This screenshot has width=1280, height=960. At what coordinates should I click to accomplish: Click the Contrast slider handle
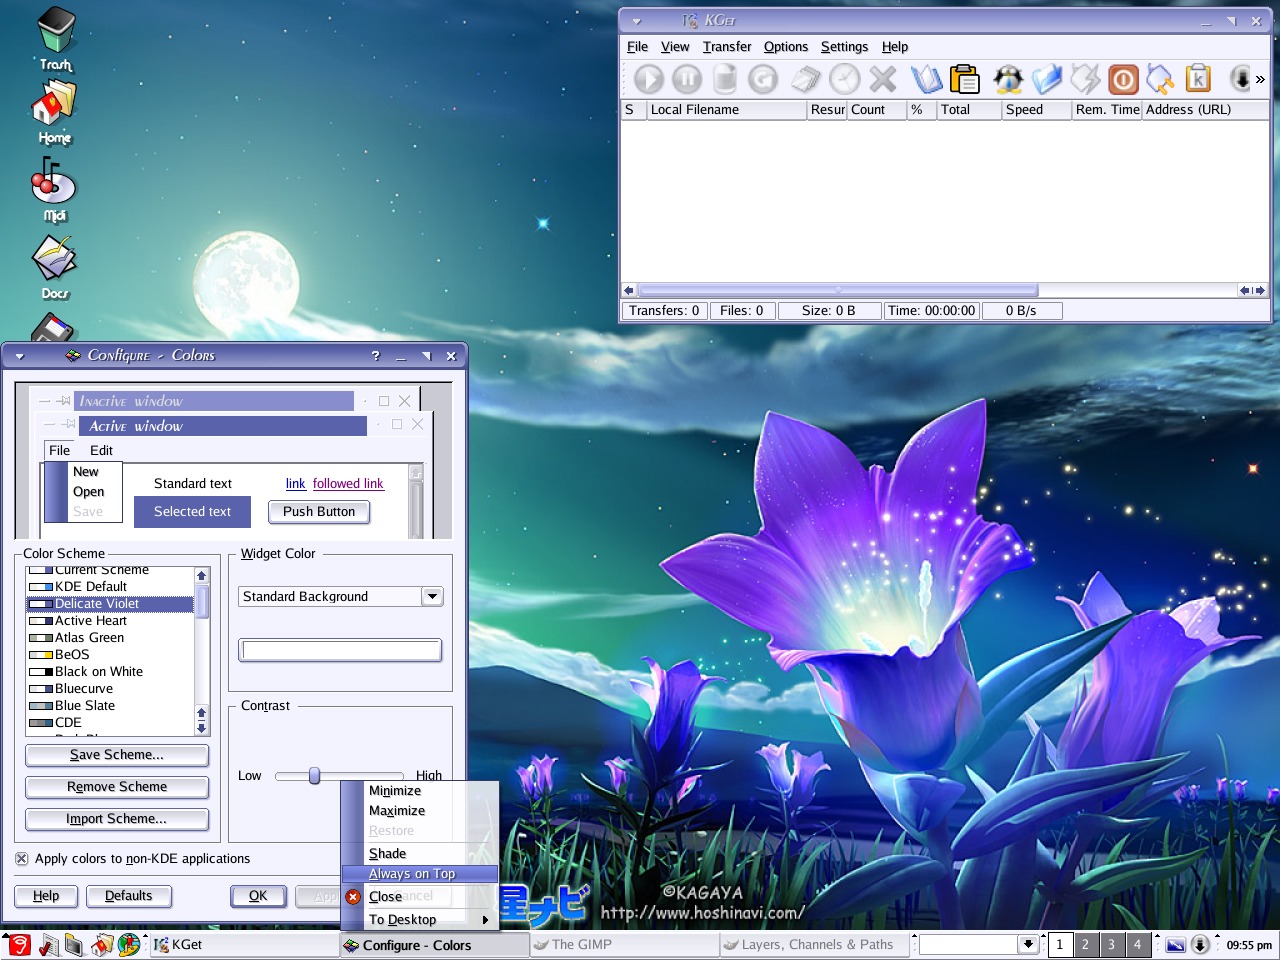pos(314,776)
